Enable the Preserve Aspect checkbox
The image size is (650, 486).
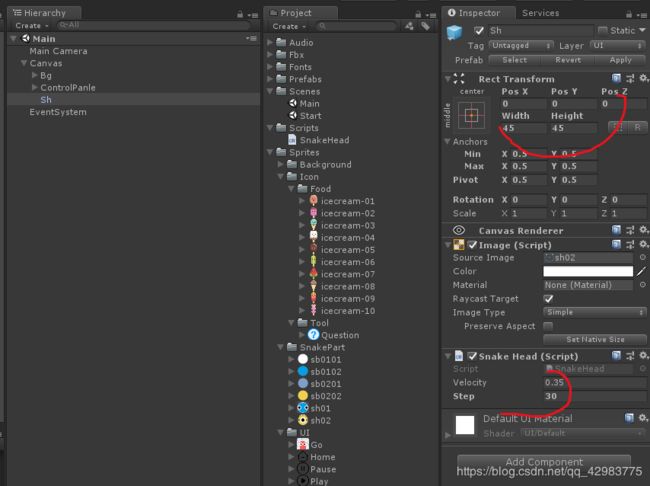(x=548, y=326)
